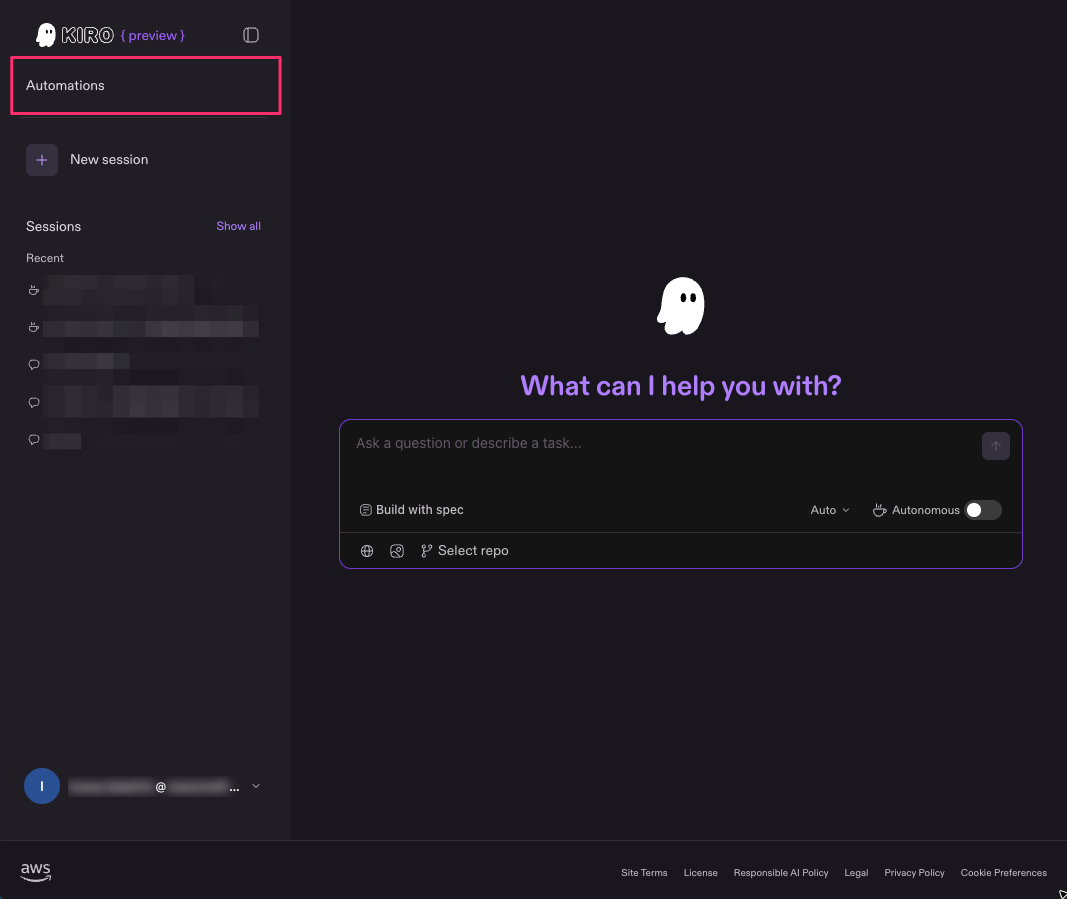Screen dimensions: 1067x899
Task: Open Legal link in footer
Action: tap(856, 872)
